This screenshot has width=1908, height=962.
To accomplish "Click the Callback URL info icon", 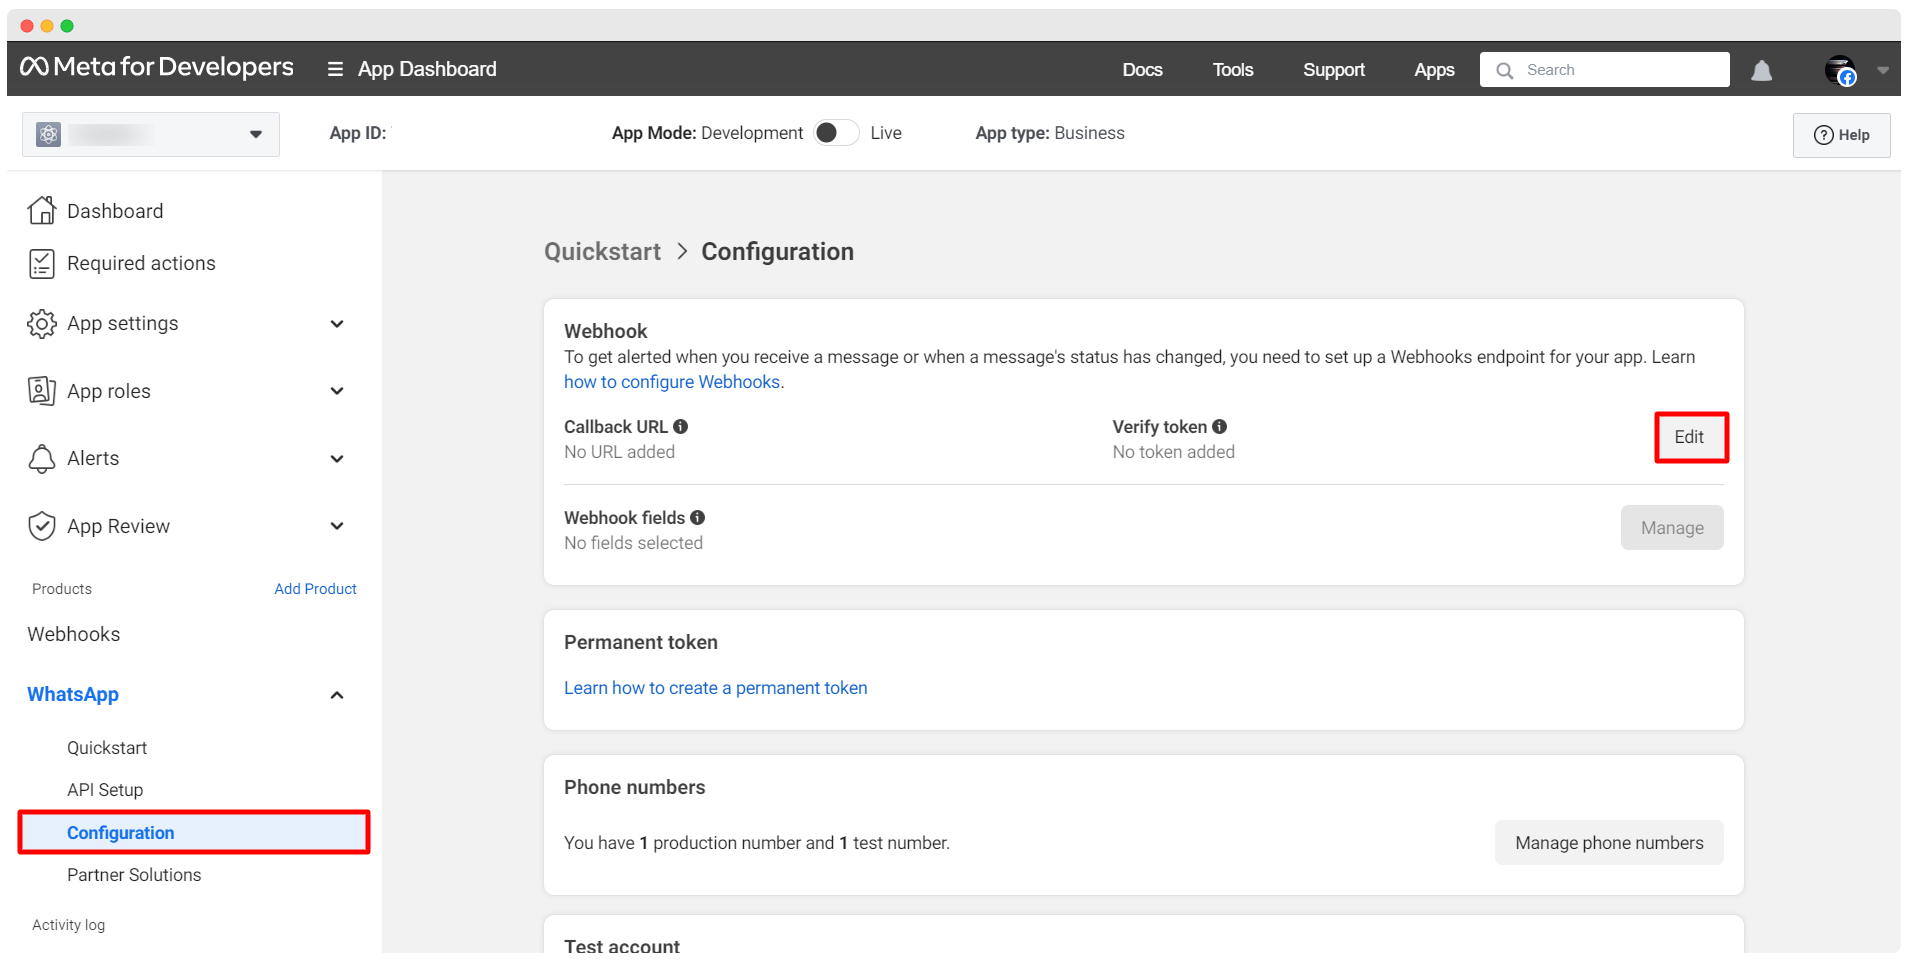I will point(681,427).
